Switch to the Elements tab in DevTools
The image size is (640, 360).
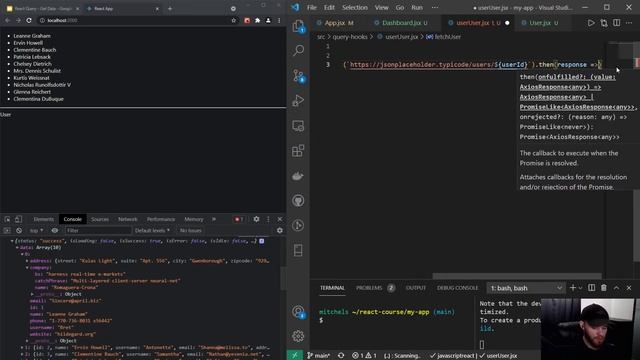(x=44, y=219)
